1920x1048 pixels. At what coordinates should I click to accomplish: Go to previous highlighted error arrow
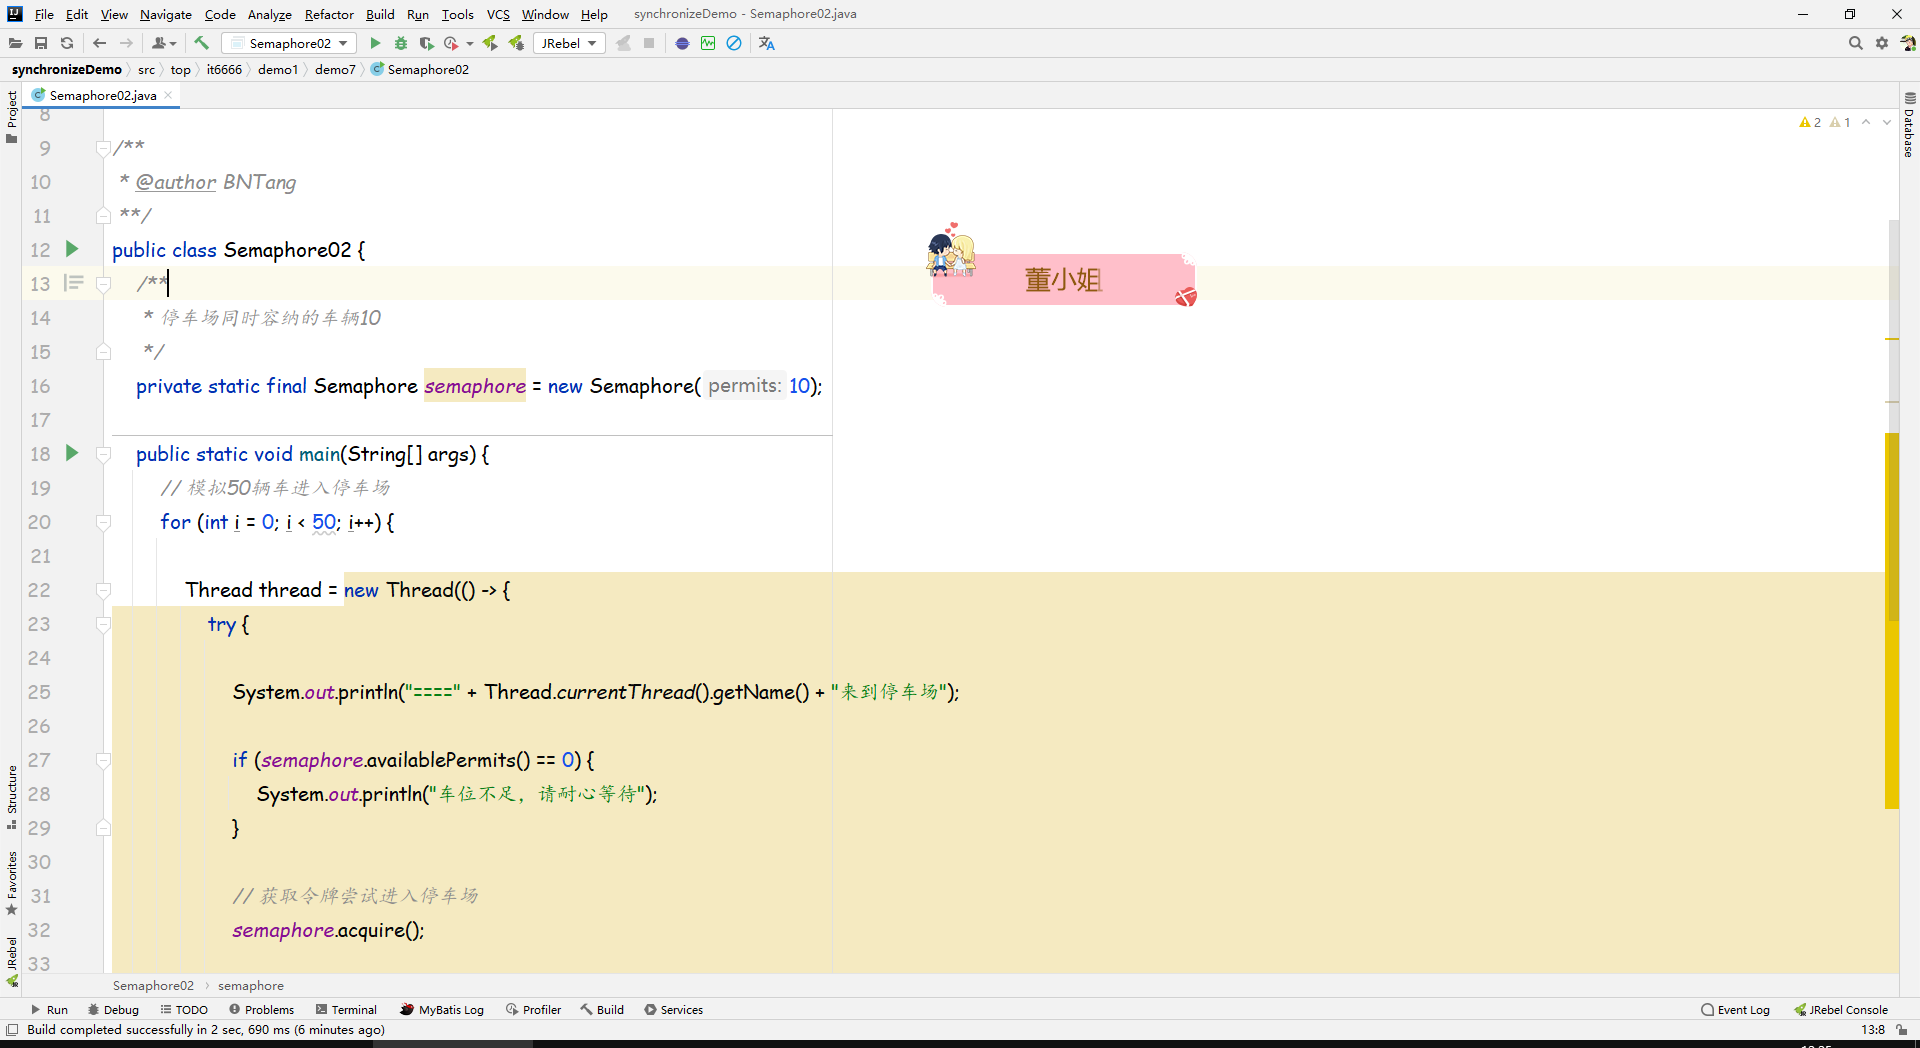pyautogui.click(x=1866, y=122)
